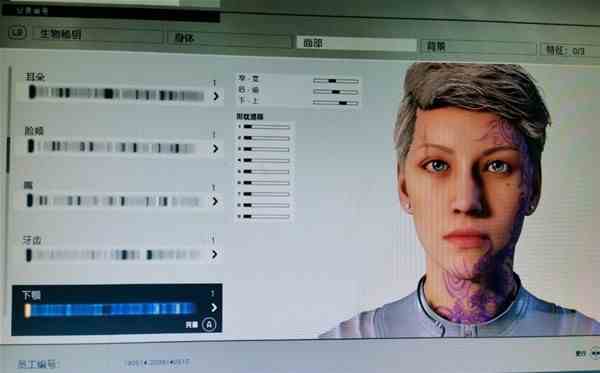Click the LB bumper icon beside 生物識別
This screenshot has width=600, height=373.
coord(17,32)
